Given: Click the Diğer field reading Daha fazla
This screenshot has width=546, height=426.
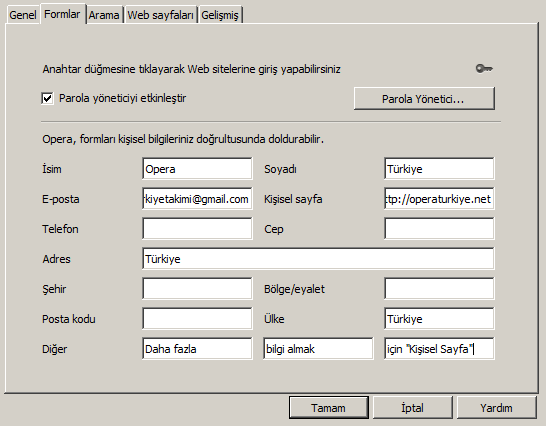Looking at the screenshot, I should 197,348.
